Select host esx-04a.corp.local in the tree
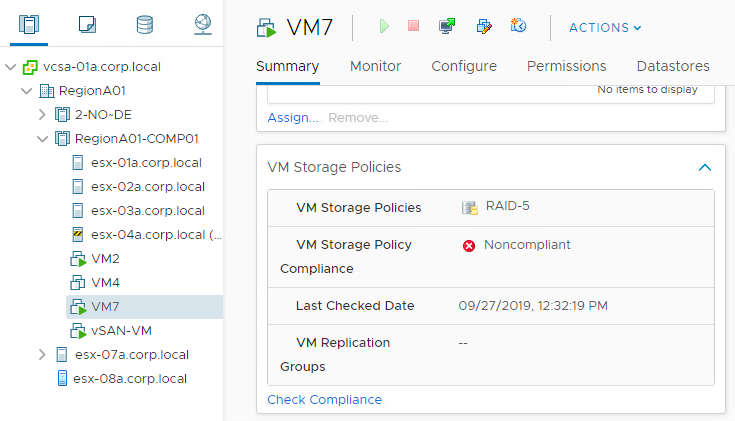This screenshot has width=735, height=421. click(146, 235)
